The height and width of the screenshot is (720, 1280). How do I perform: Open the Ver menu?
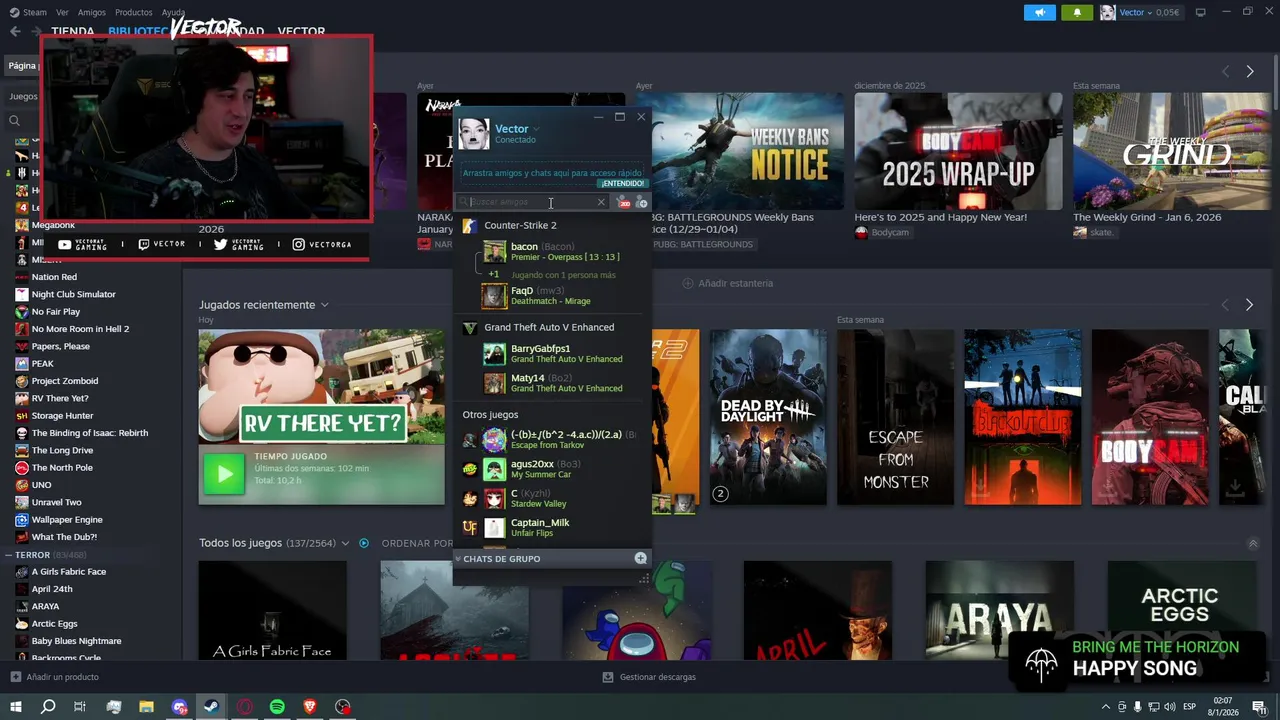point(62,12)
